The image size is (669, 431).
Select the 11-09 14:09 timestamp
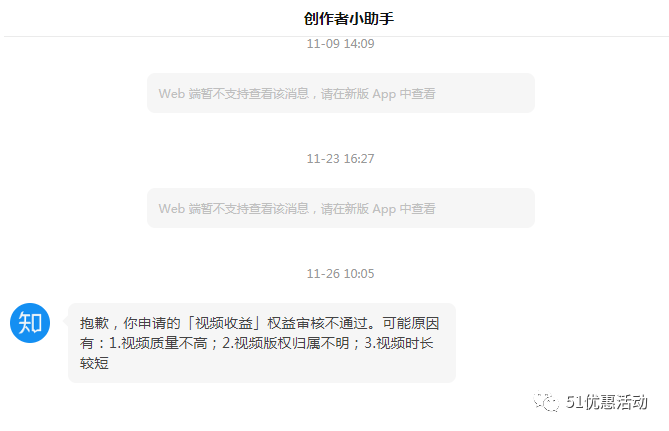point(340,44)
